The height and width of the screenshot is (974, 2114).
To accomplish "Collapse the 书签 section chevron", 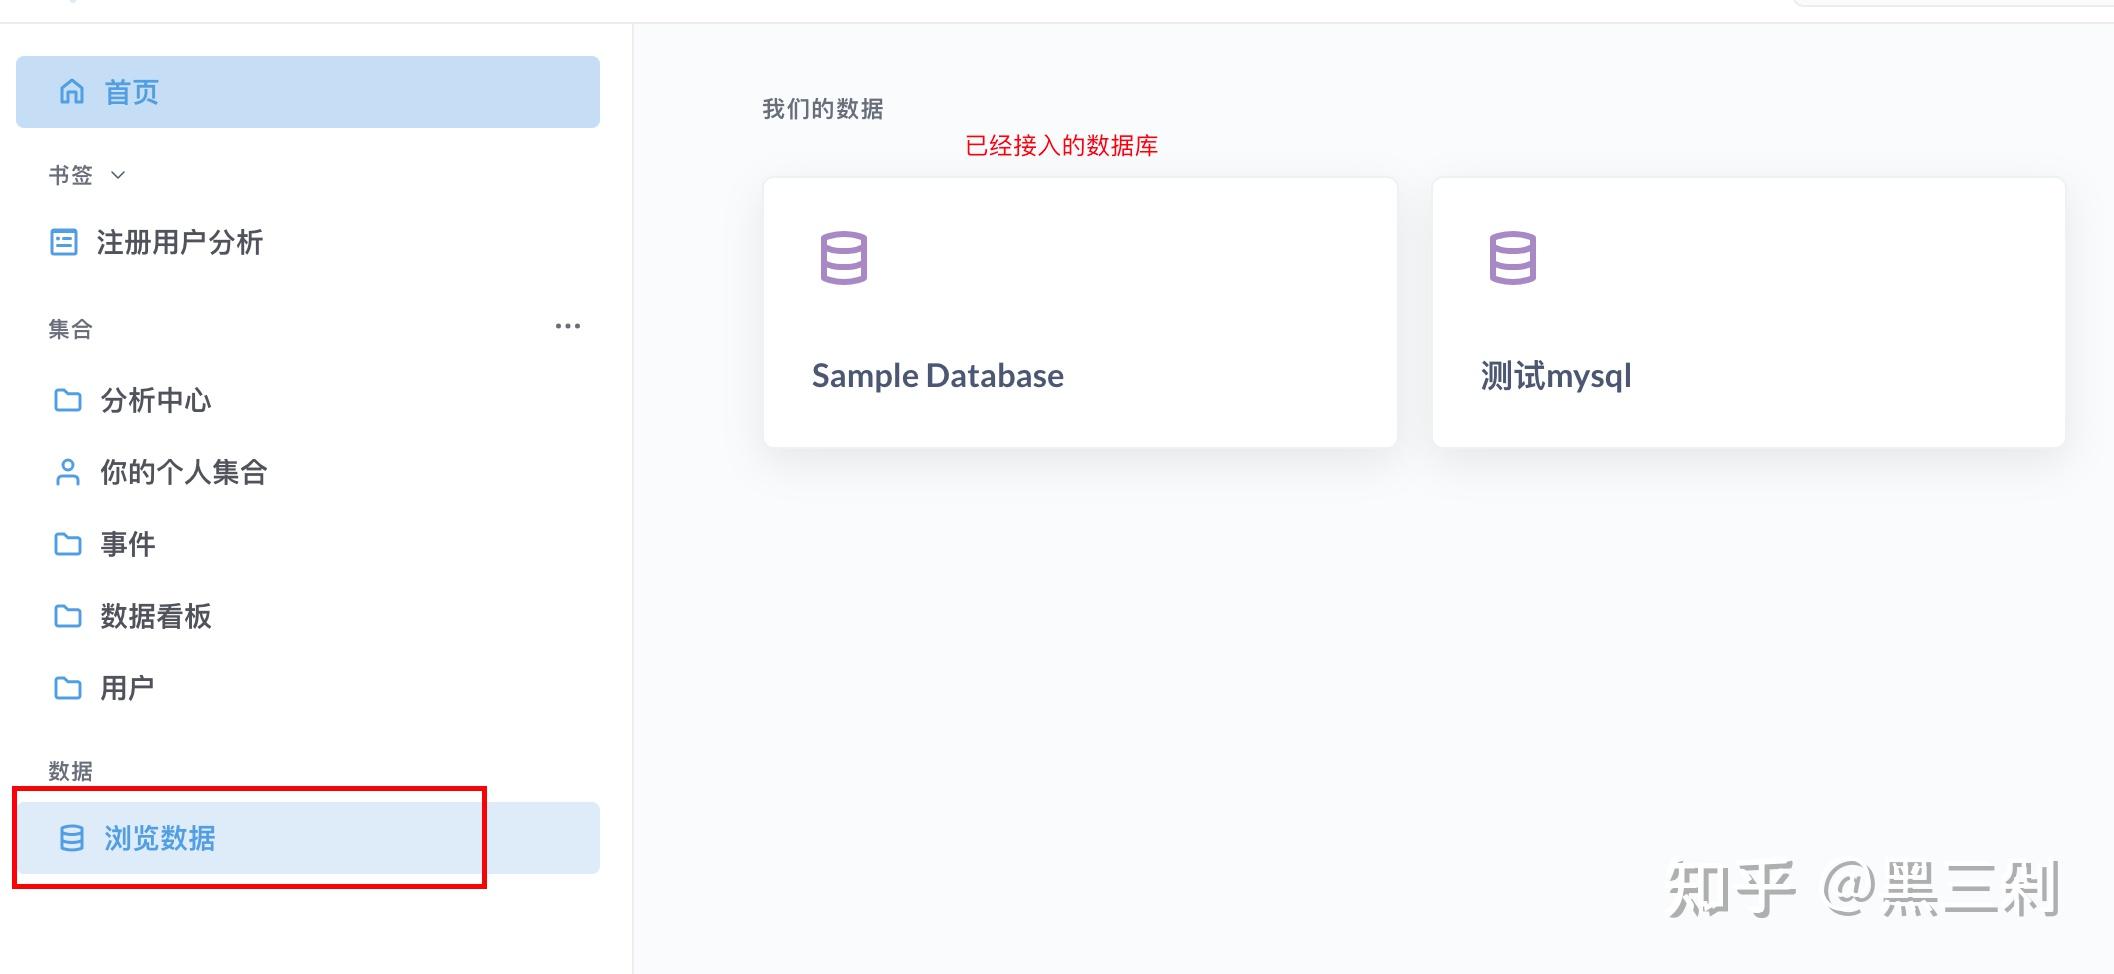I will pyautogui.click(x=118, y=175).
